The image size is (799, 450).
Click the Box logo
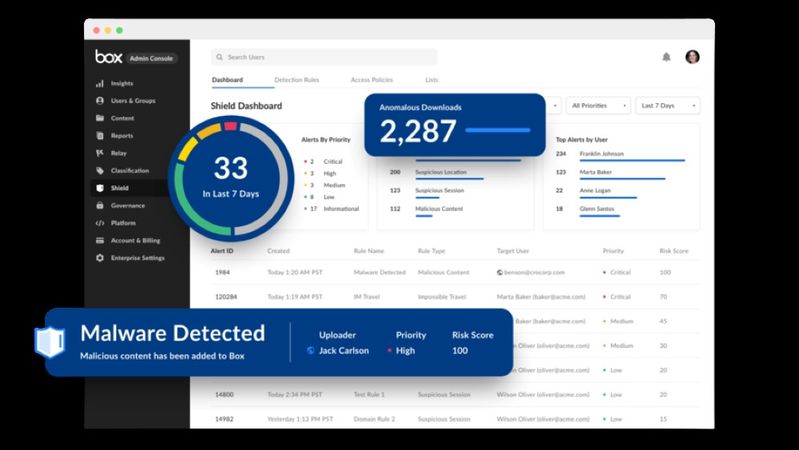pos(109,57)
